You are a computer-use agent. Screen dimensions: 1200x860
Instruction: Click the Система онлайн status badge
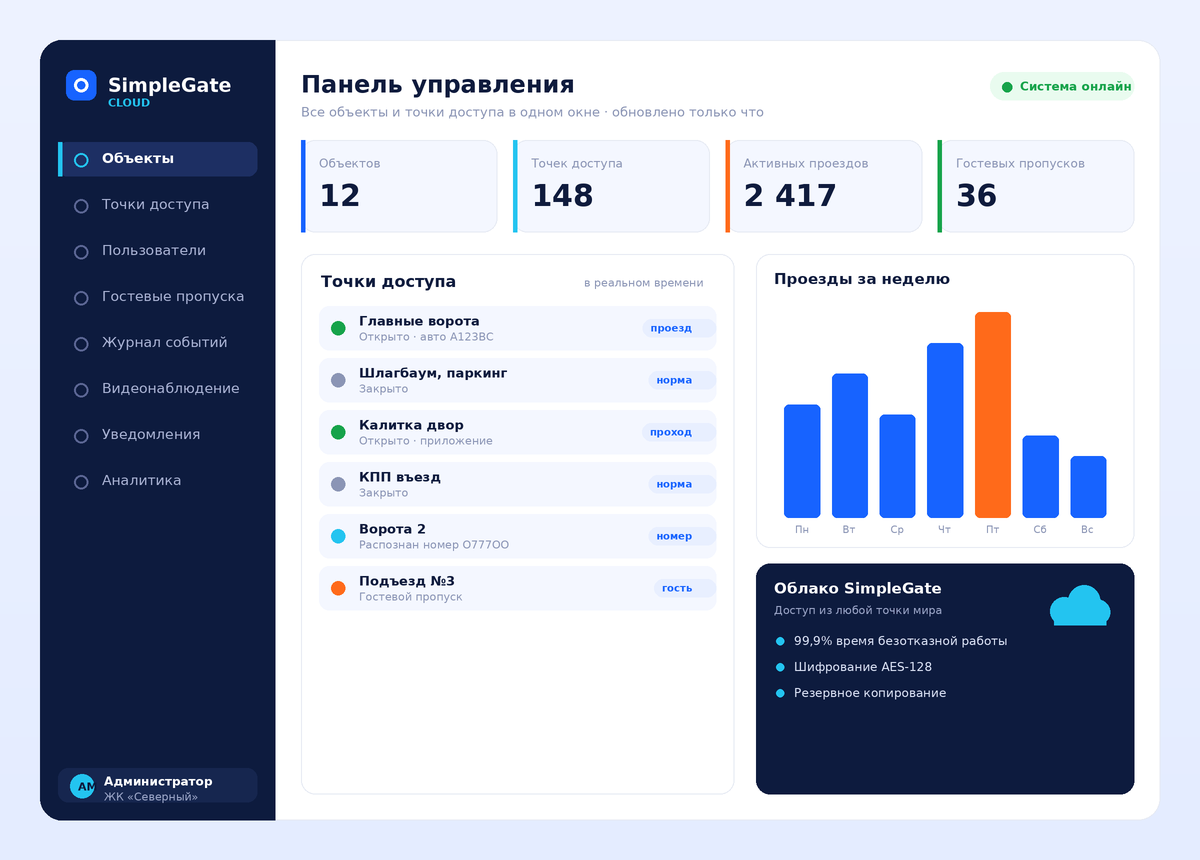click(x=1062, y=87)
